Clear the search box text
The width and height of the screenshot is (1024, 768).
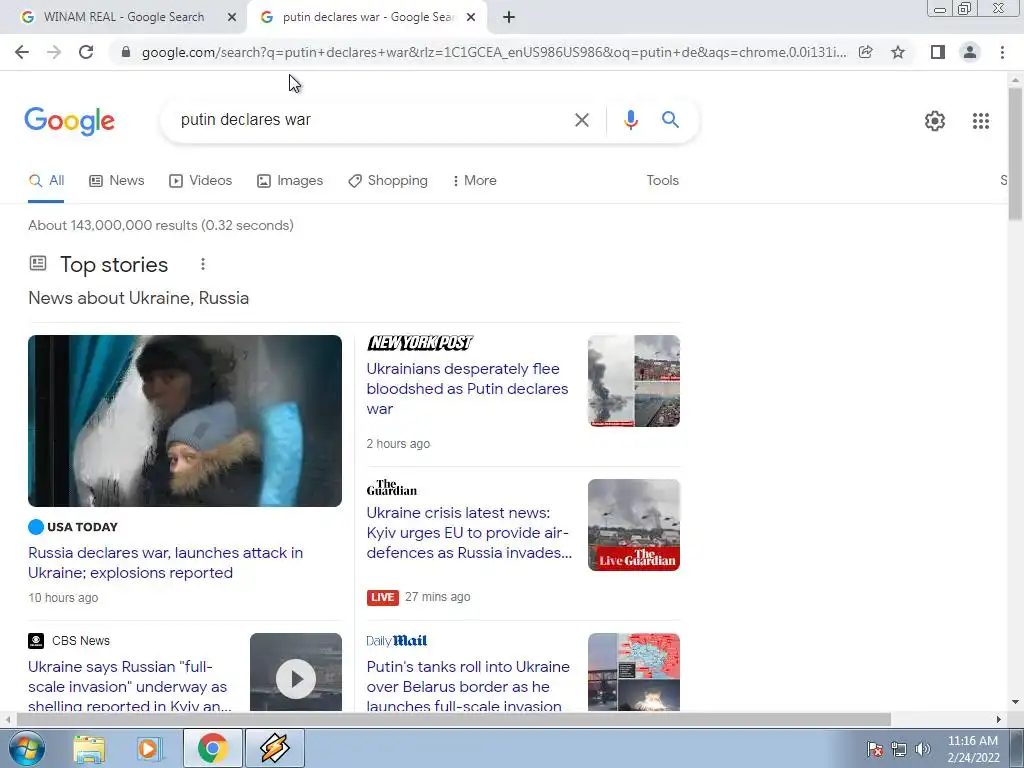(x=581, y=120)
